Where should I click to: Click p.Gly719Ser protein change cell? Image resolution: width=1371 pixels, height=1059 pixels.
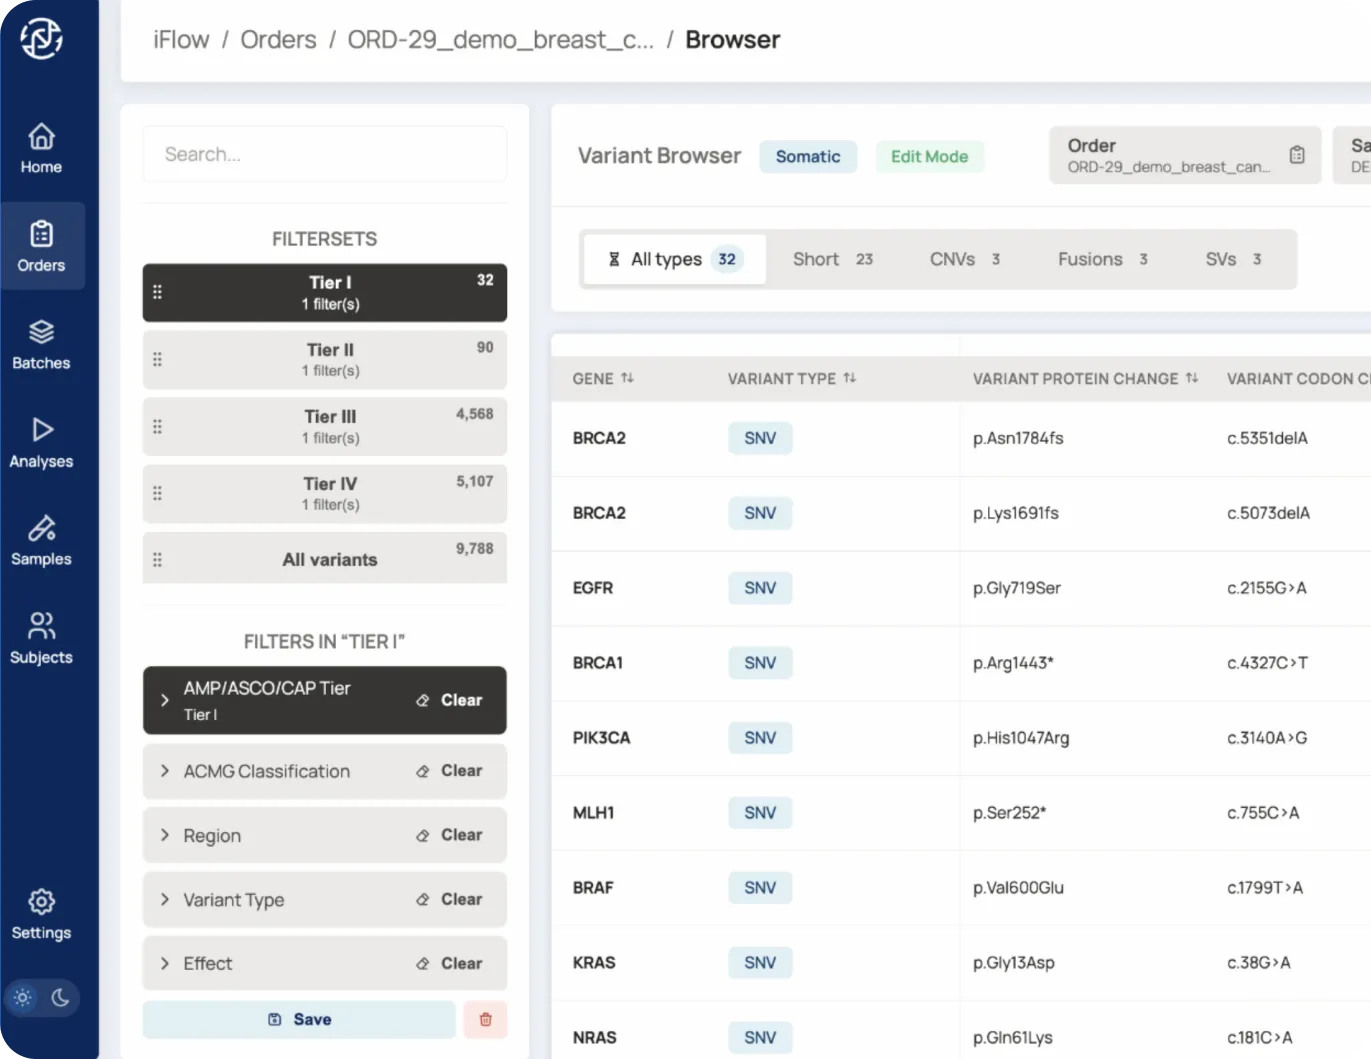(x=1016, y=588)
